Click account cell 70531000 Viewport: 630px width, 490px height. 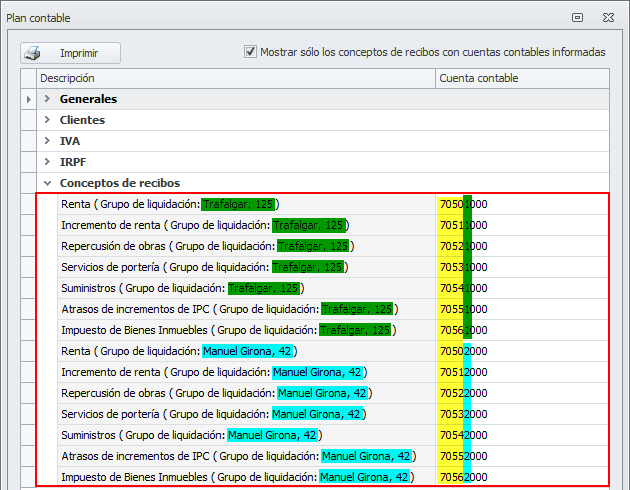tap(522, 267)
